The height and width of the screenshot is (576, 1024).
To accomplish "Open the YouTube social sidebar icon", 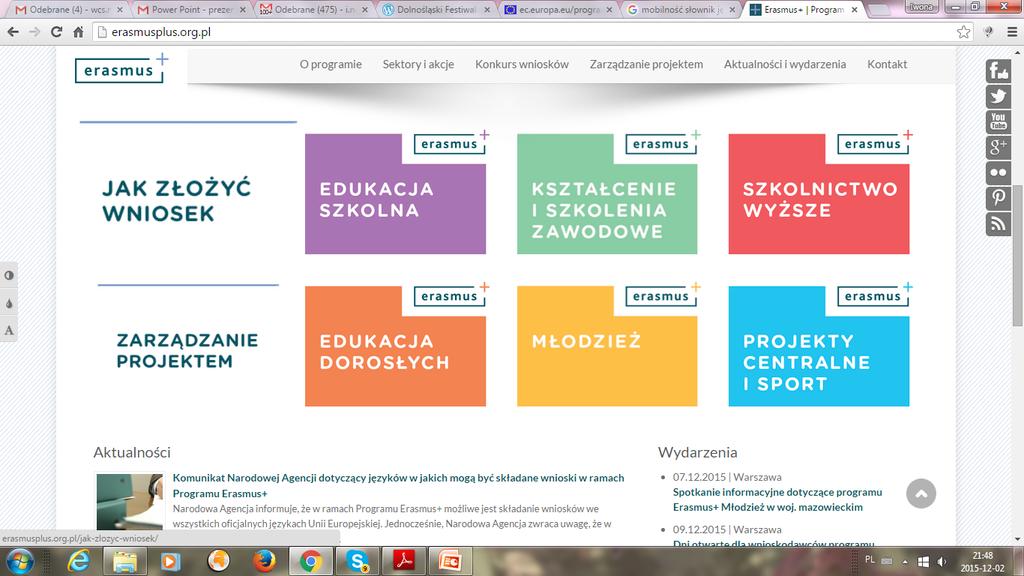I will (x=998, y=122).
